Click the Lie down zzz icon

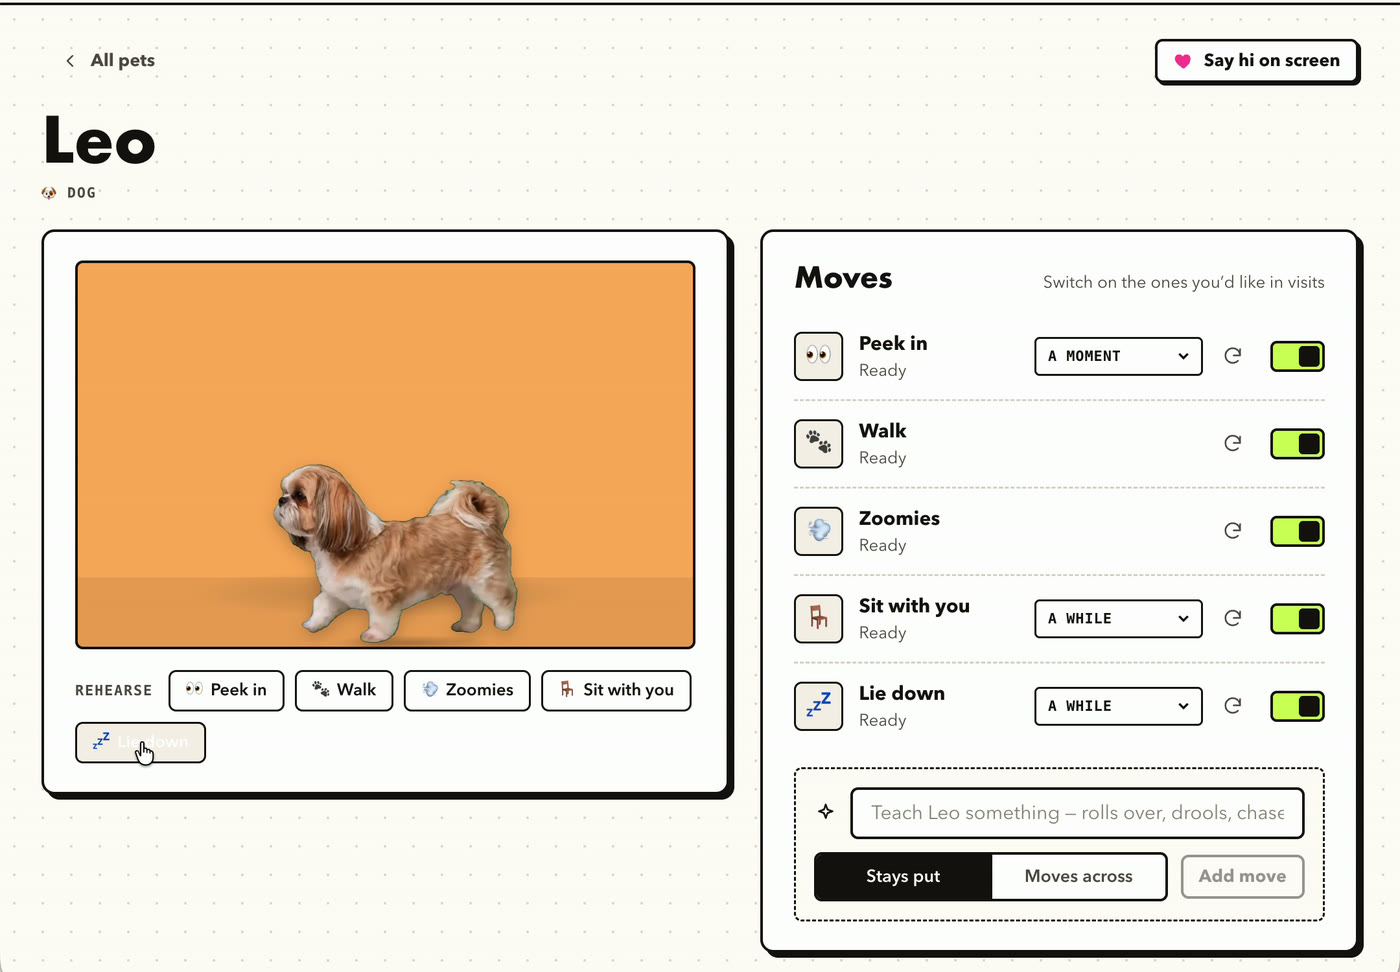click(x=818, y=706)
